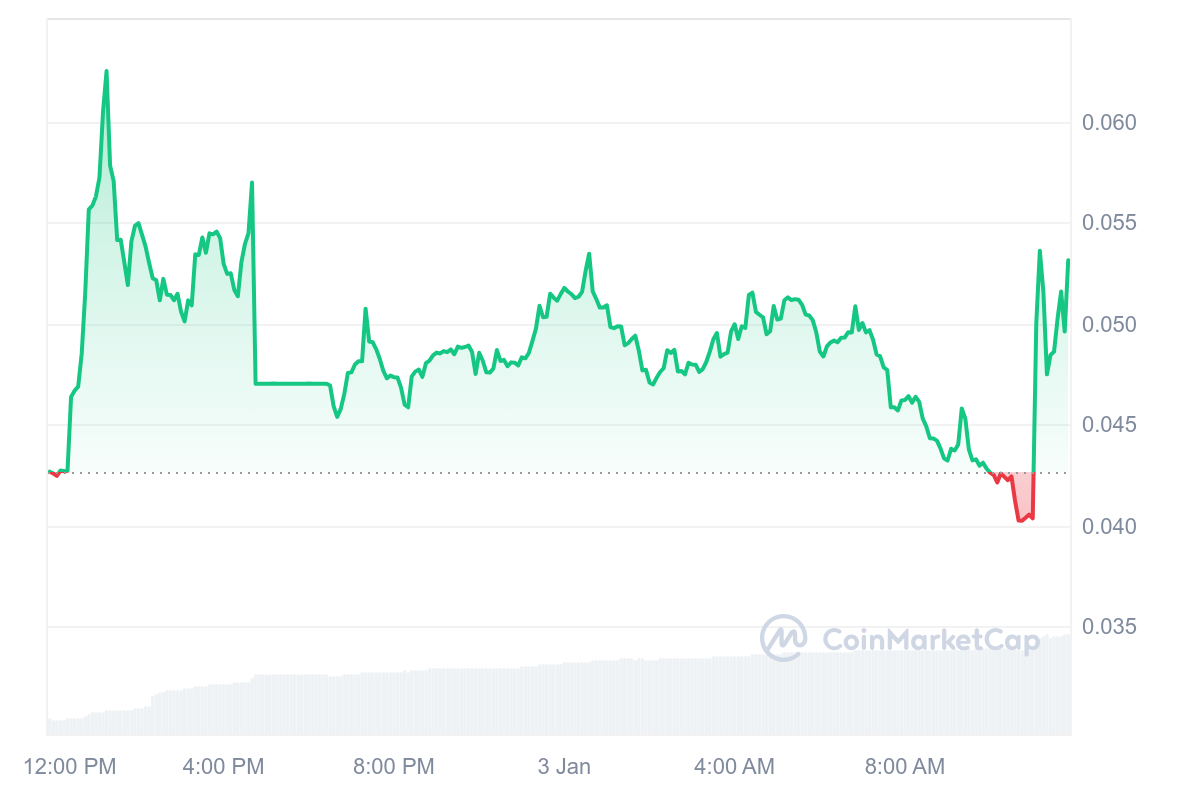Screen dimensions: 1200x800
Task: Click the 0.035 price axis label
Action: 1109,627
